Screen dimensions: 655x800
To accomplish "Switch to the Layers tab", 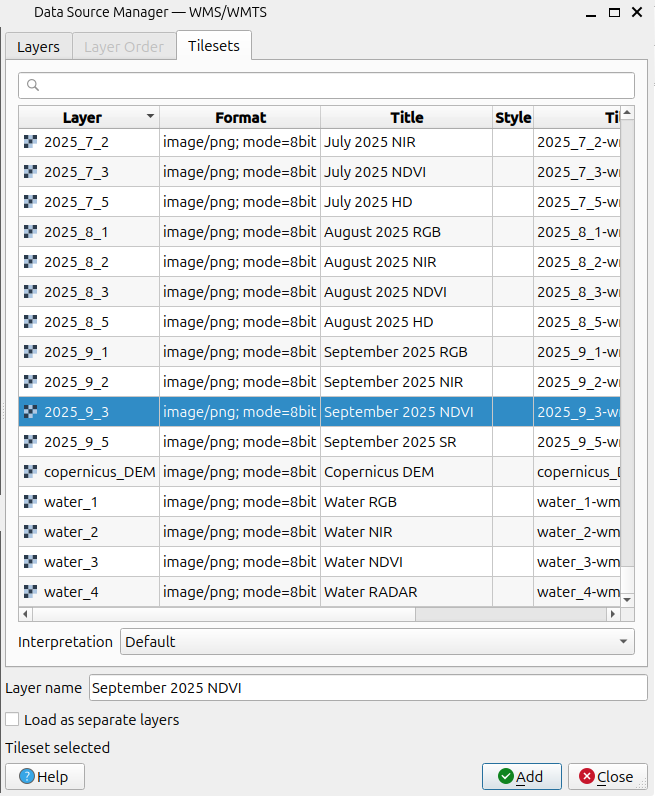I will point(38,47).
